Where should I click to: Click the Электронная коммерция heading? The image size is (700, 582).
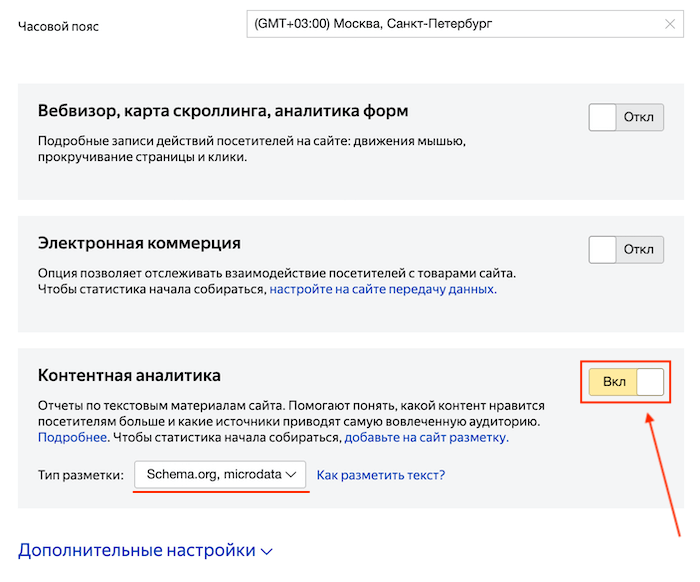[139, 243]
